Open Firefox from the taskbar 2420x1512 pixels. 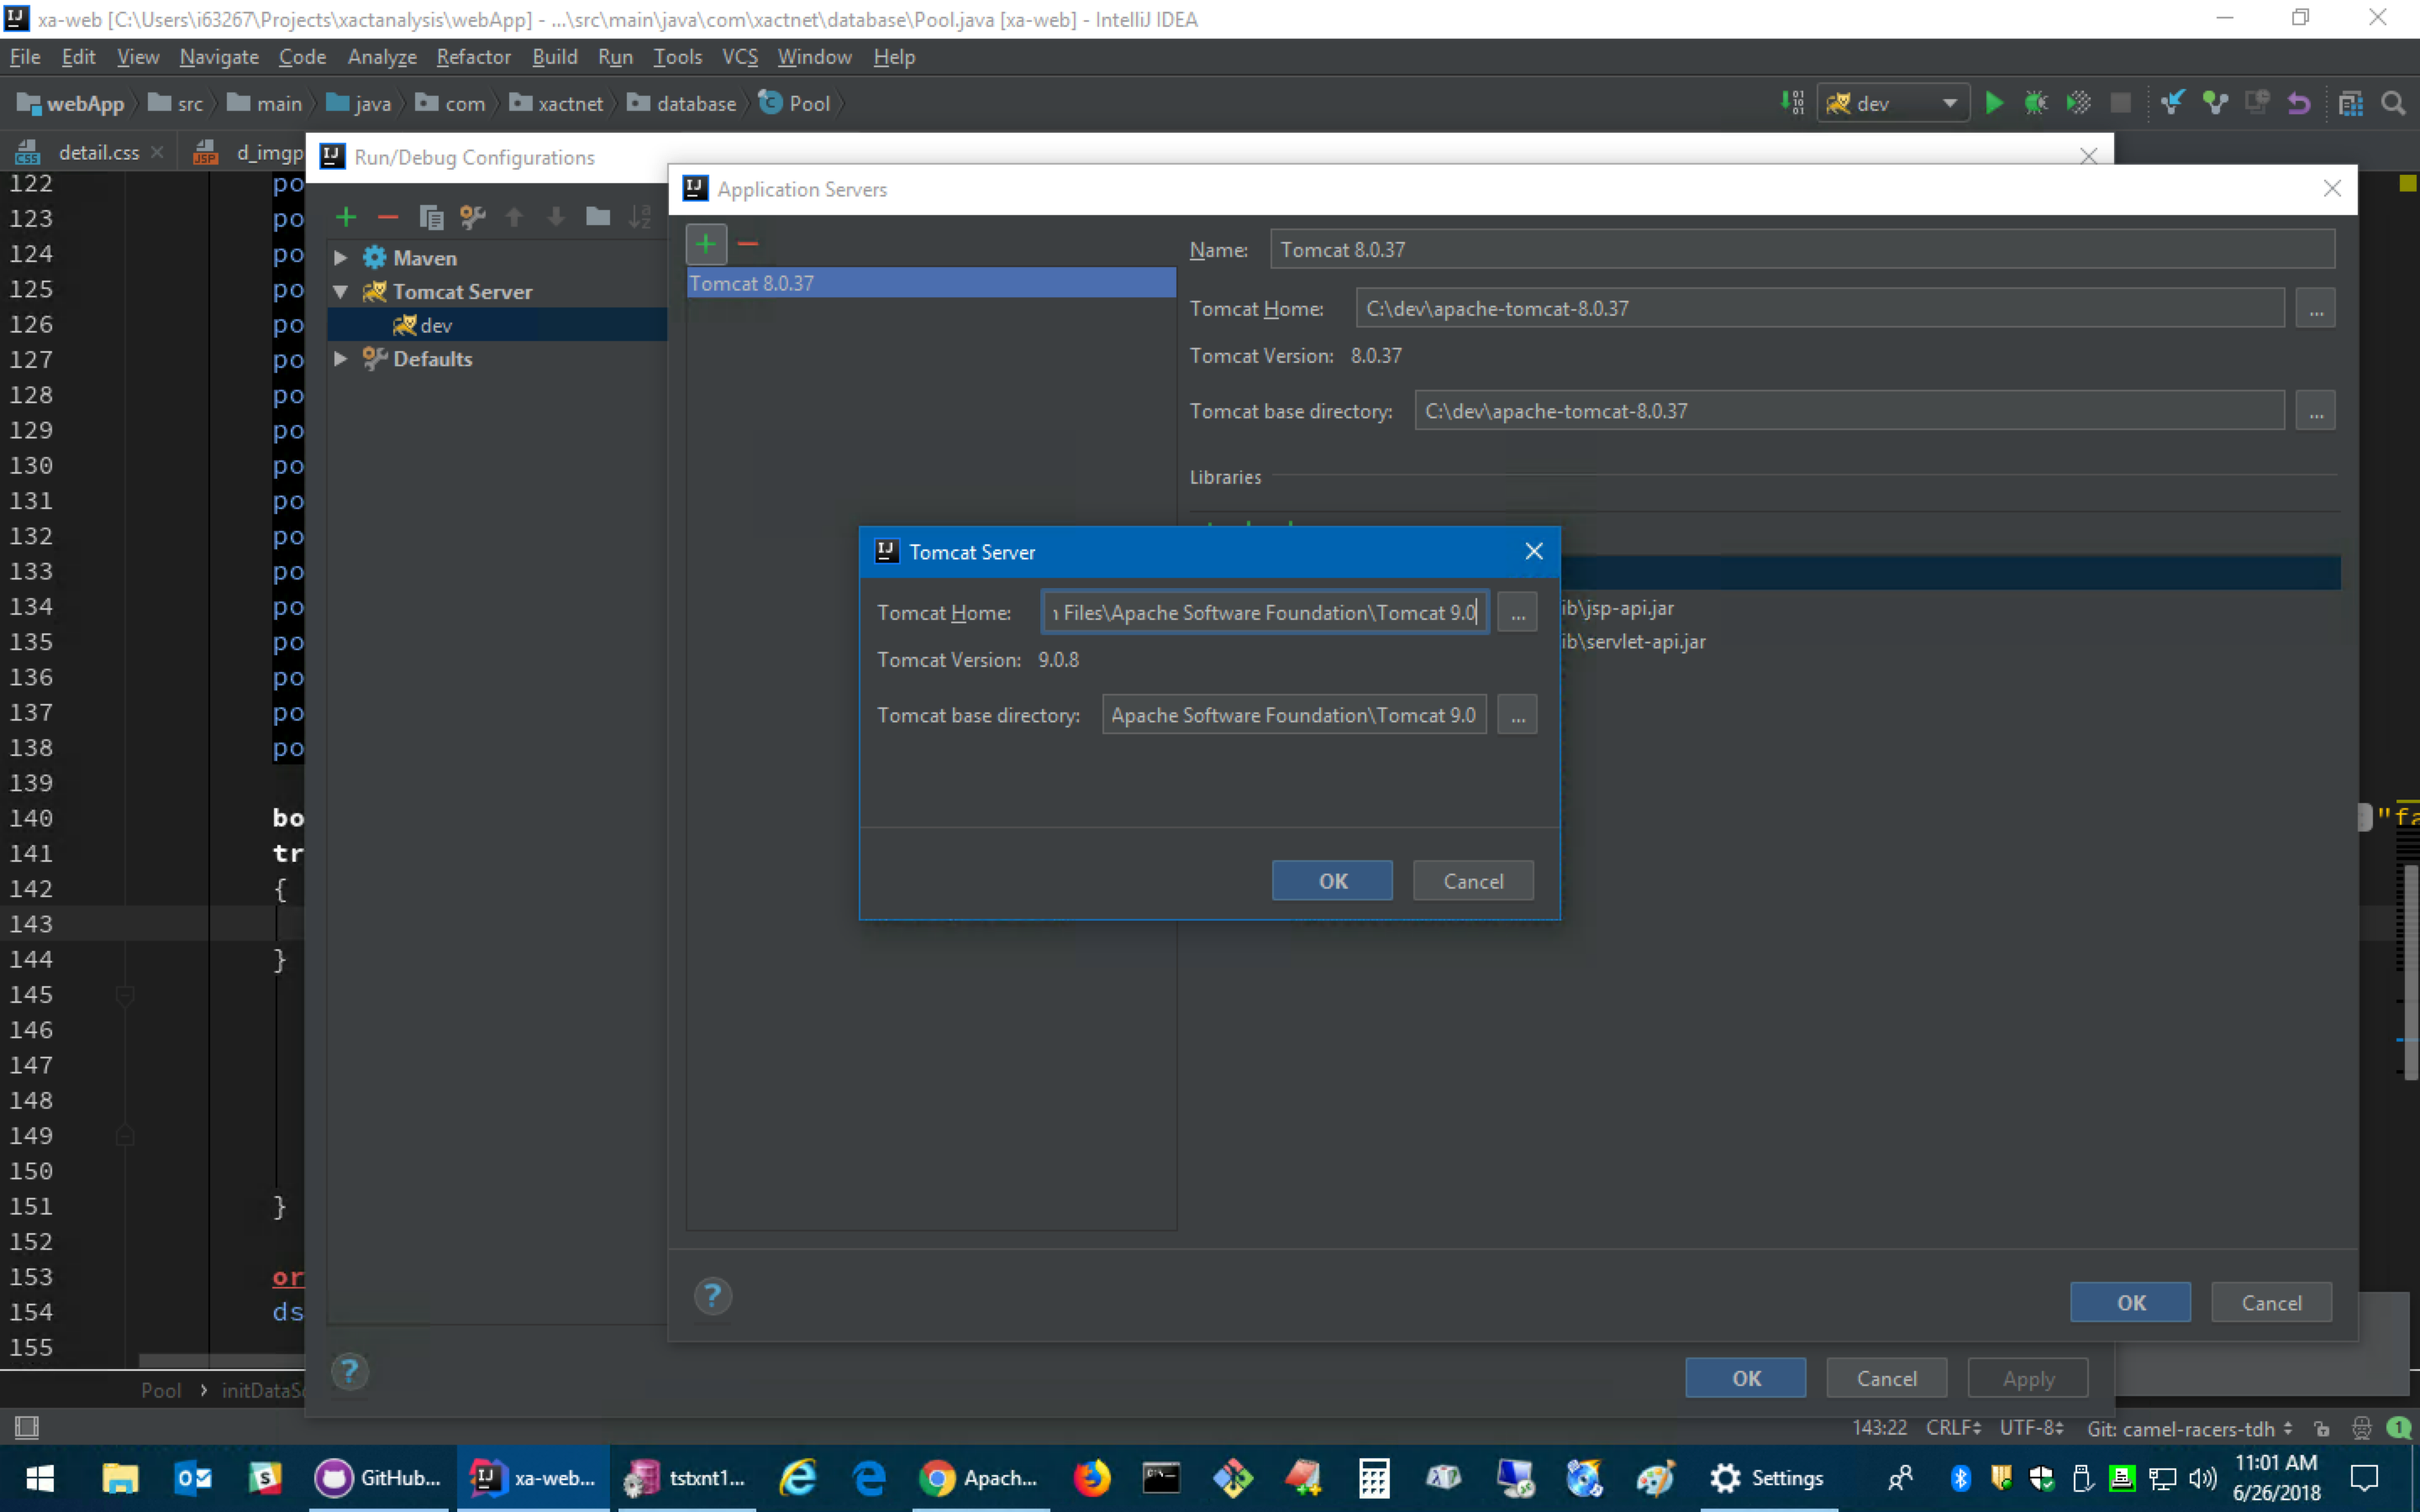pyautogui.click(x=1092, y=1477)
